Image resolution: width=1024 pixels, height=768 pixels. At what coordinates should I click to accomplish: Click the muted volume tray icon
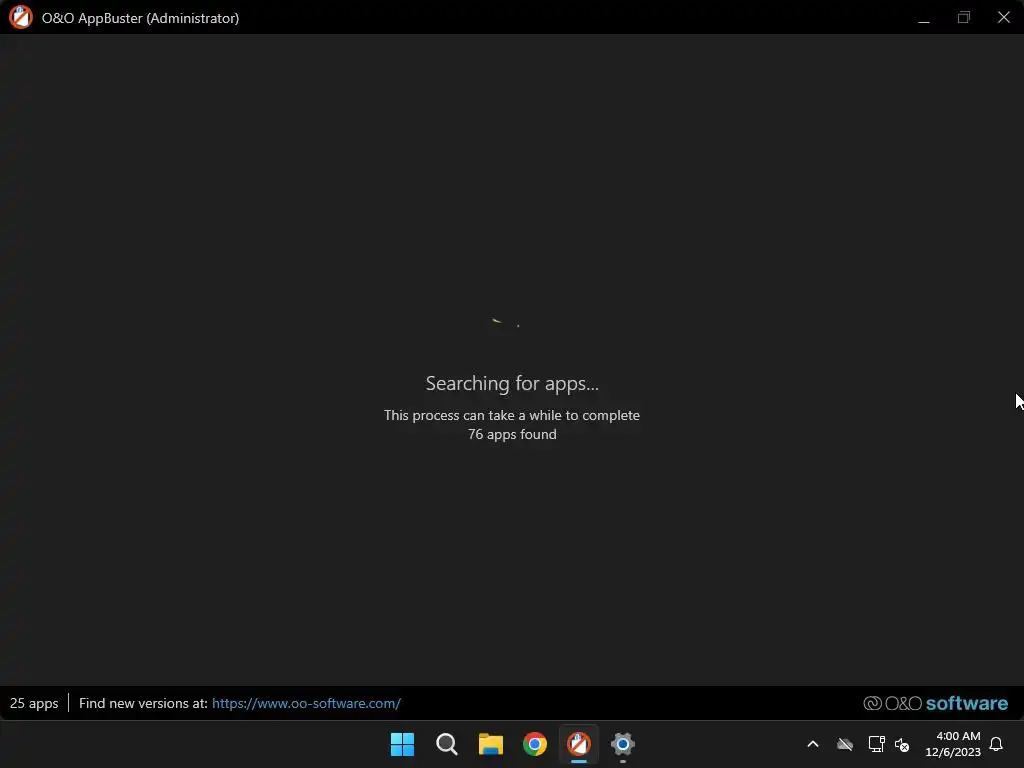click(902, 744)
